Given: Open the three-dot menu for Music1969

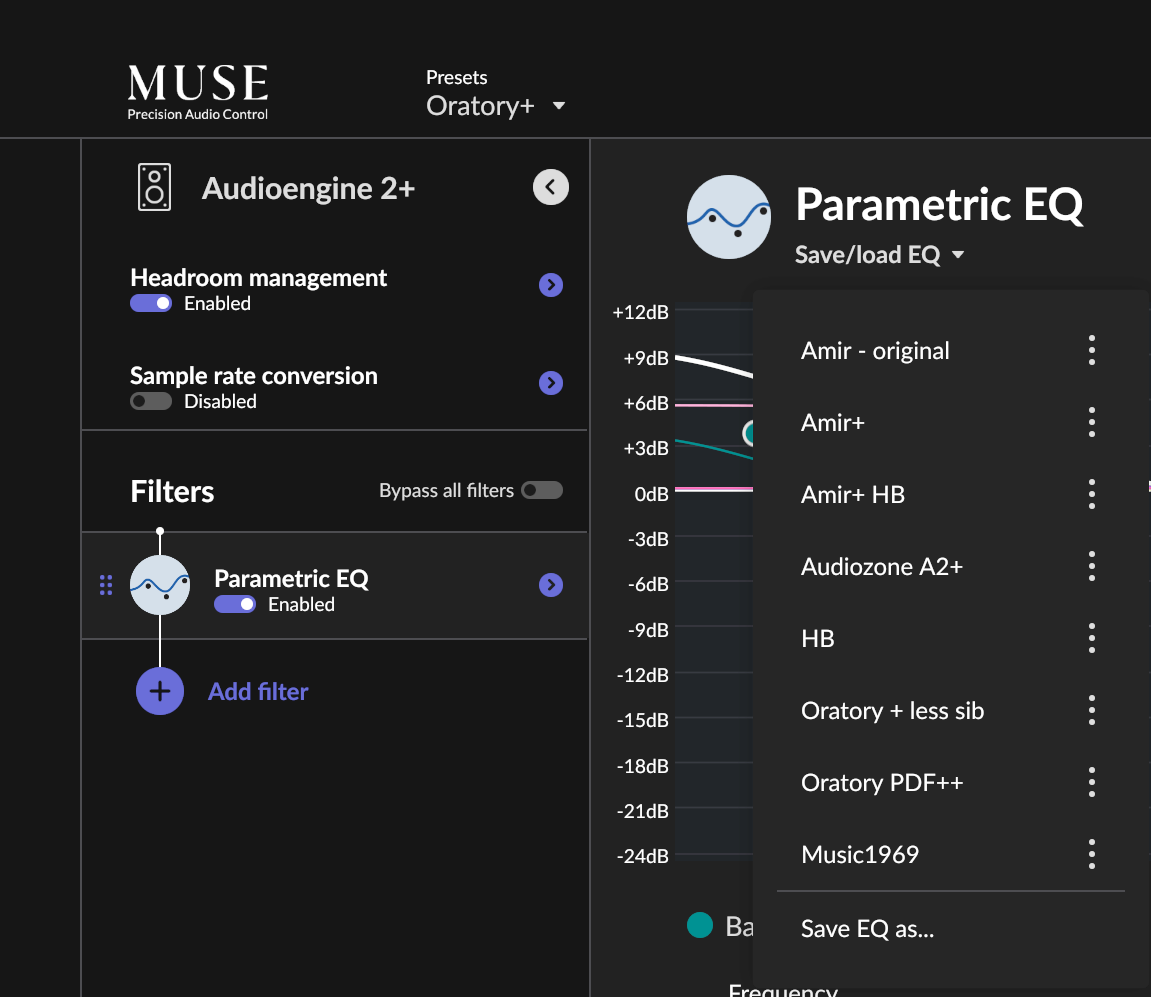Looking at the screenshot, I should pos(1091,854).
